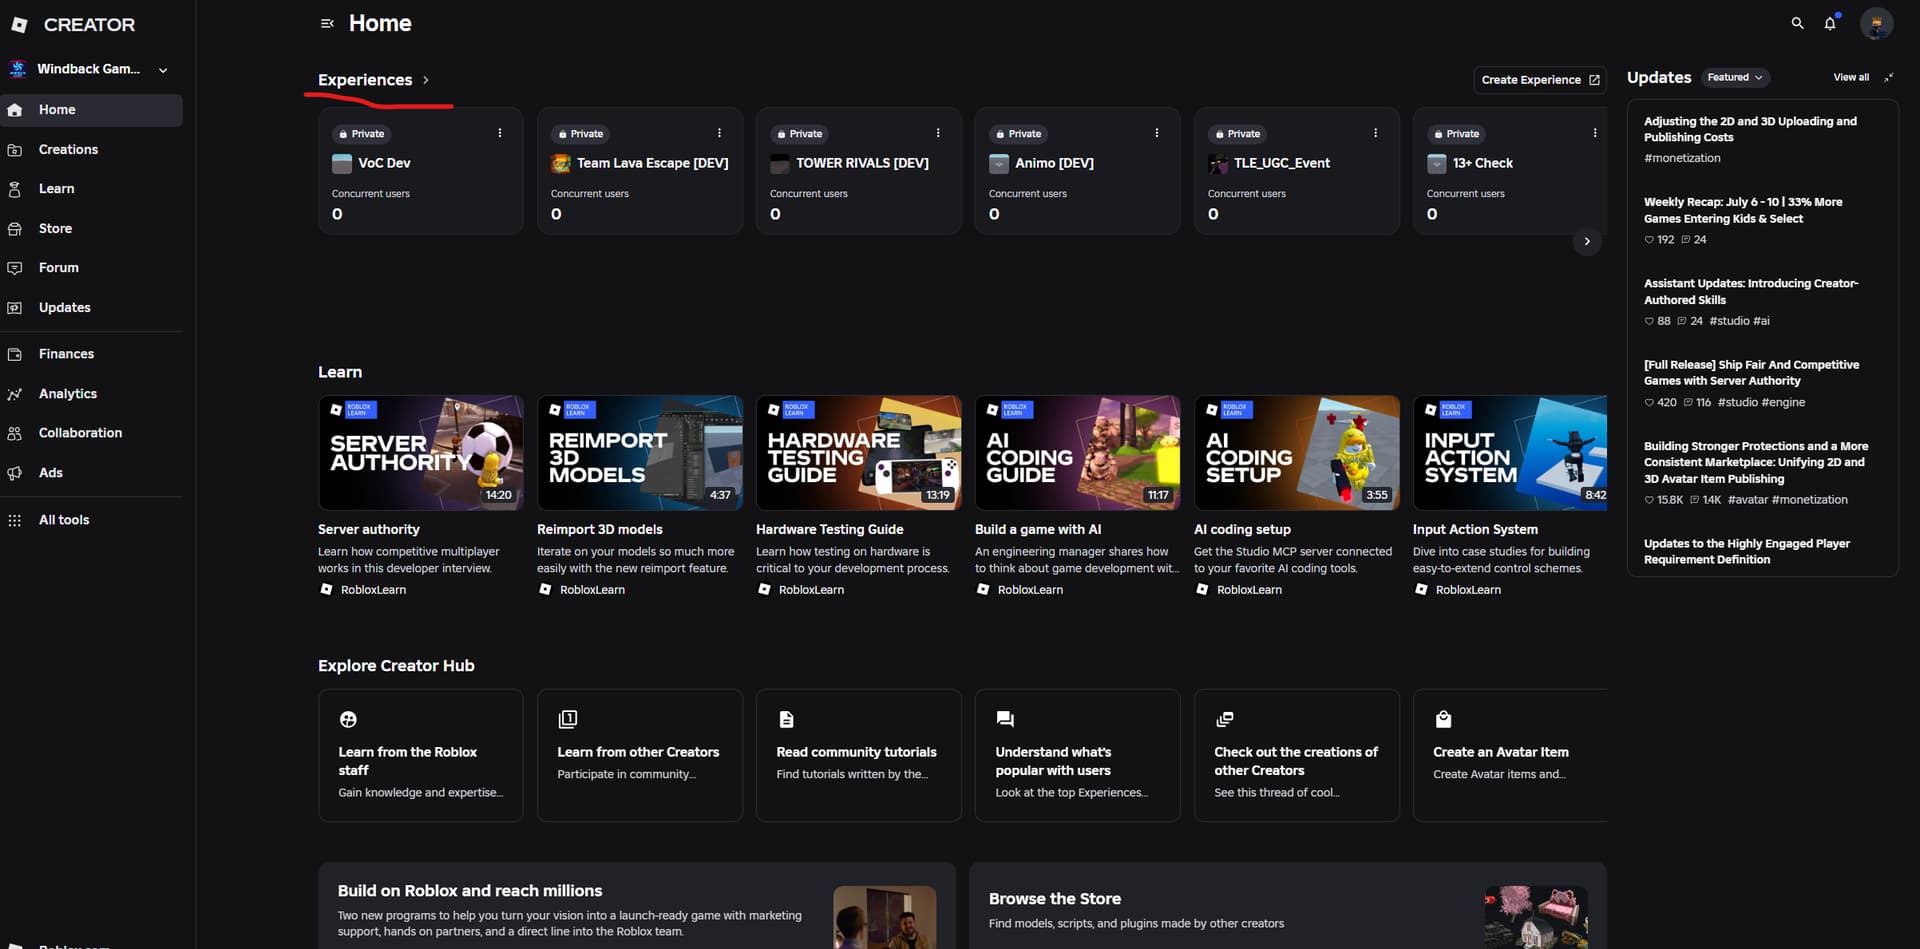Open the Adjusting 2D and 3D Uploading post
This screenshot has width=1920, height=949.
pyautogui.click(x=1750, y=129)
